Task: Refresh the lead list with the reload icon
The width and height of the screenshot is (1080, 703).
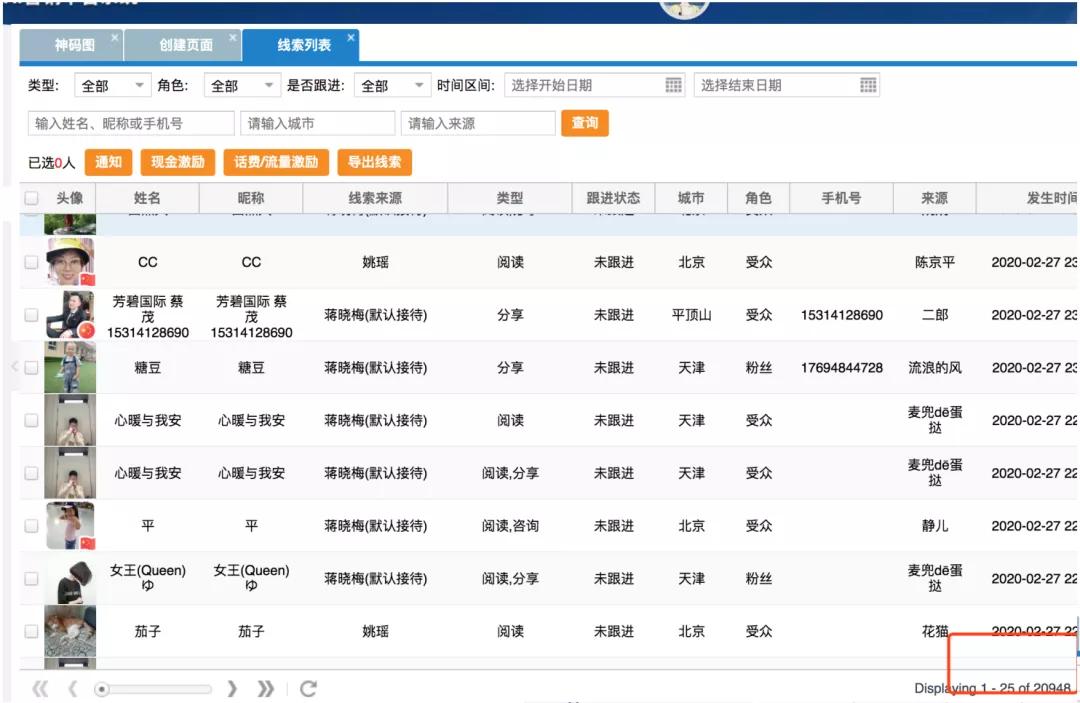Action: pos(308,688)
